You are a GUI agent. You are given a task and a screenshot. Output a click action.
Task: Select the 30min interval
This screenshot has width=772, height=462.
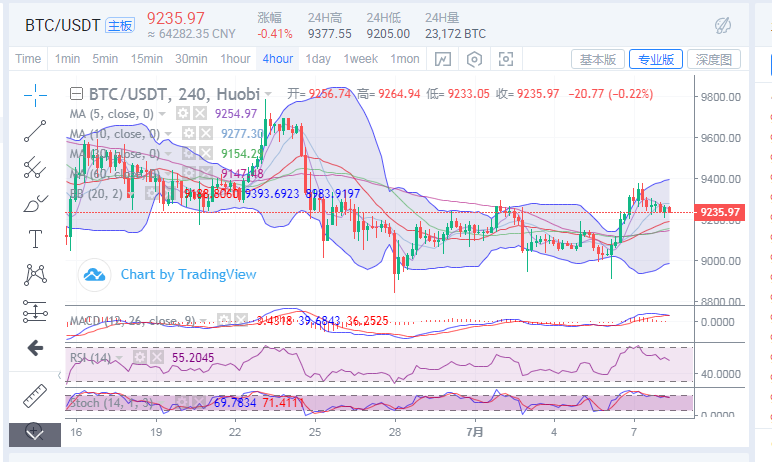(x=191, y=59)
